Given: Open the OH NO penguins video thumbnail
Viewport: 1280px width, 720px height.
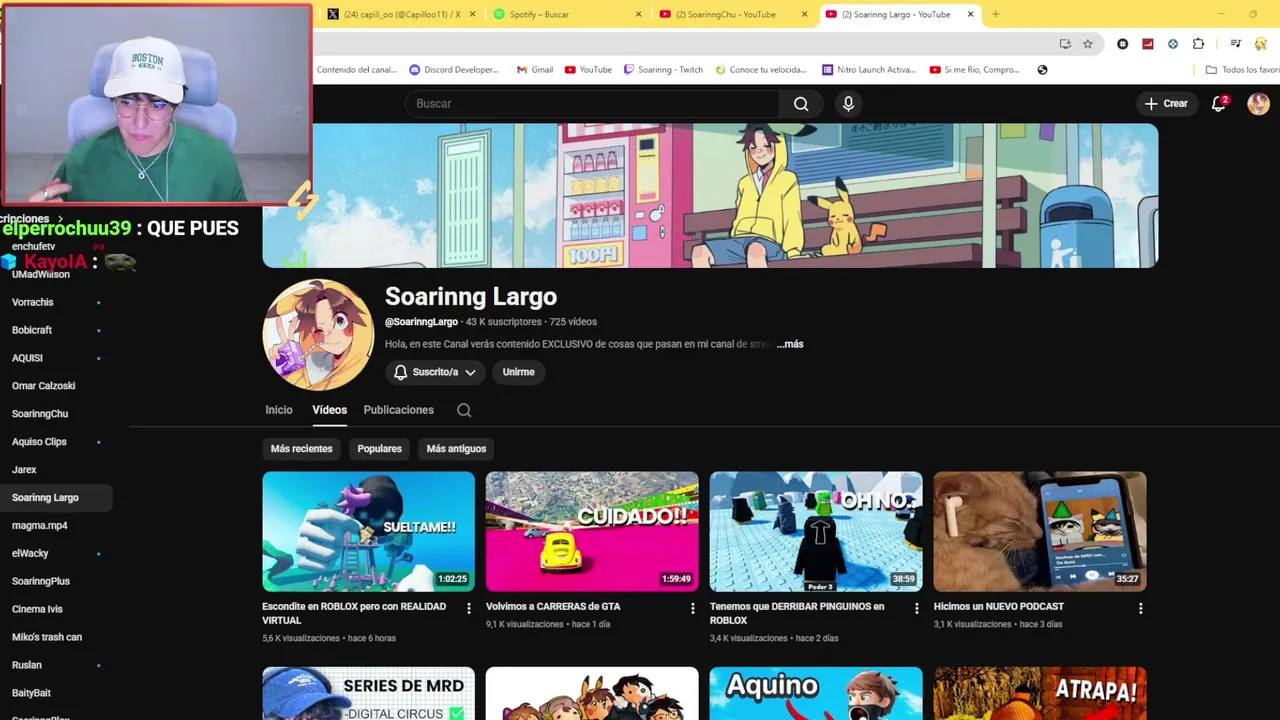Looking at the screenshot, I should tap(816, 531).
